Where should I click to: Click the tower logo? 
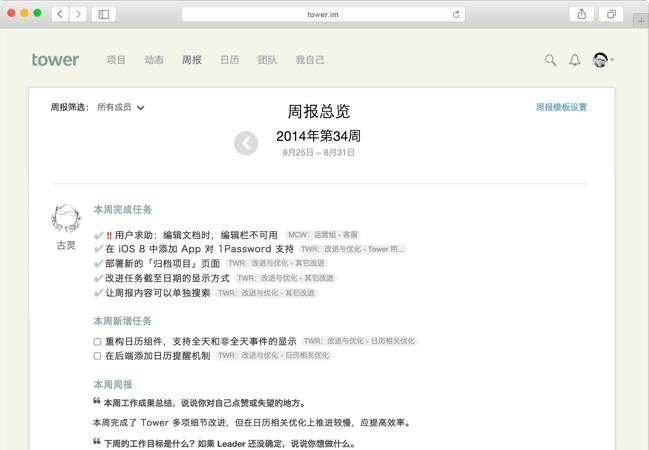tap(55, 60)
